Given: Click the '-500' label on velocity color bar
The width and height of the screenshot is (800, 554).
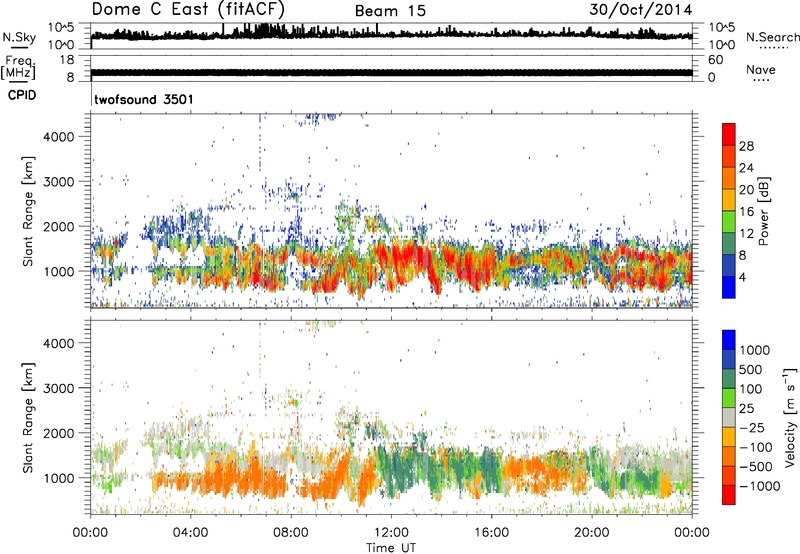Looking at the screenshot, I should coord(756,467).
